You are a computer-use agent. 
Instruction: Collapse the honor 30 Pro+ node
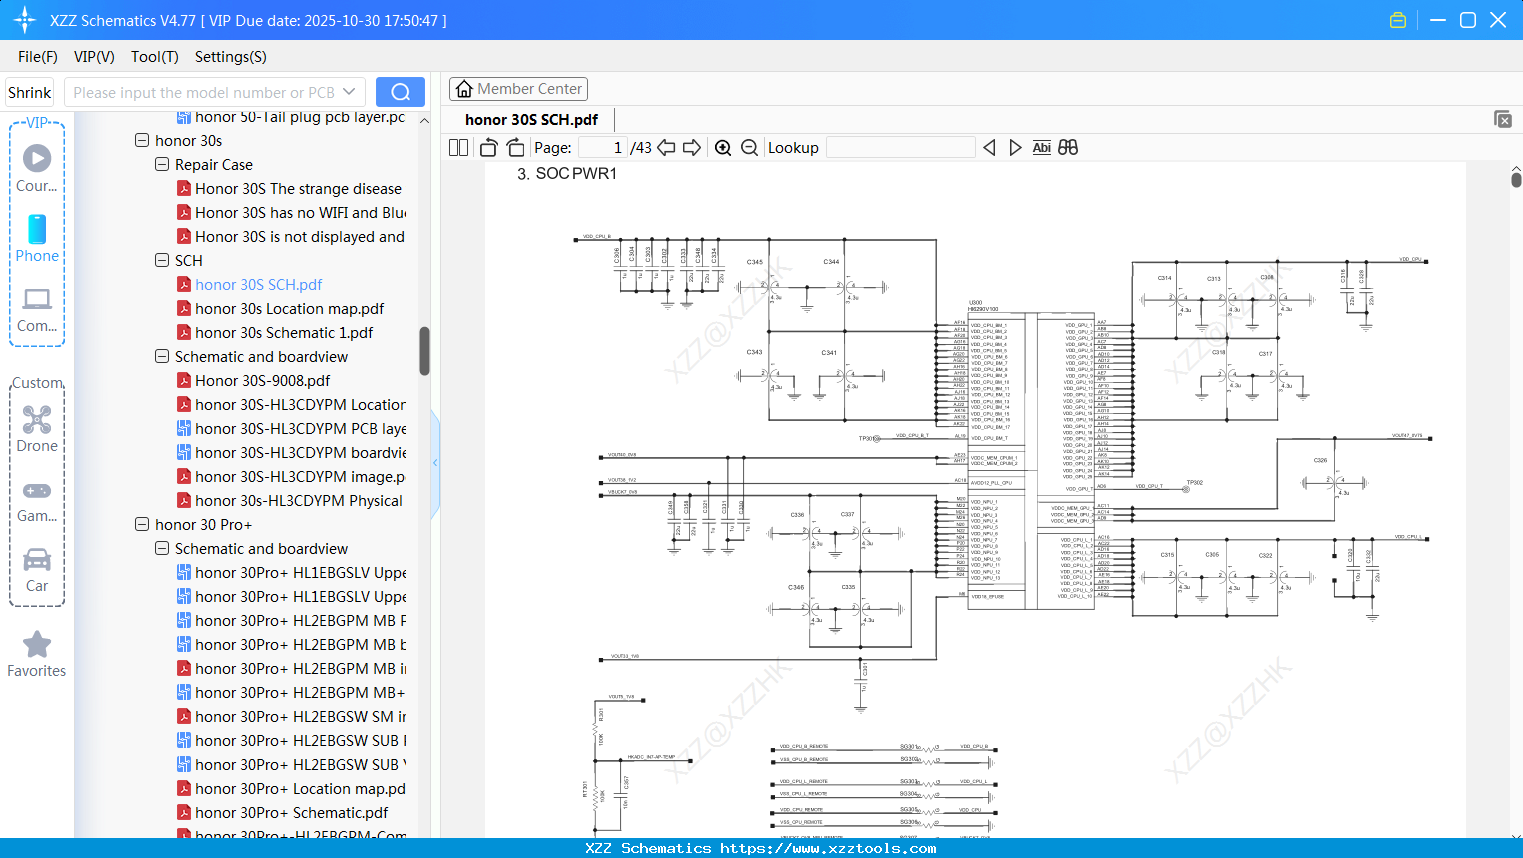pyautogui.click(x=142, y=525)
